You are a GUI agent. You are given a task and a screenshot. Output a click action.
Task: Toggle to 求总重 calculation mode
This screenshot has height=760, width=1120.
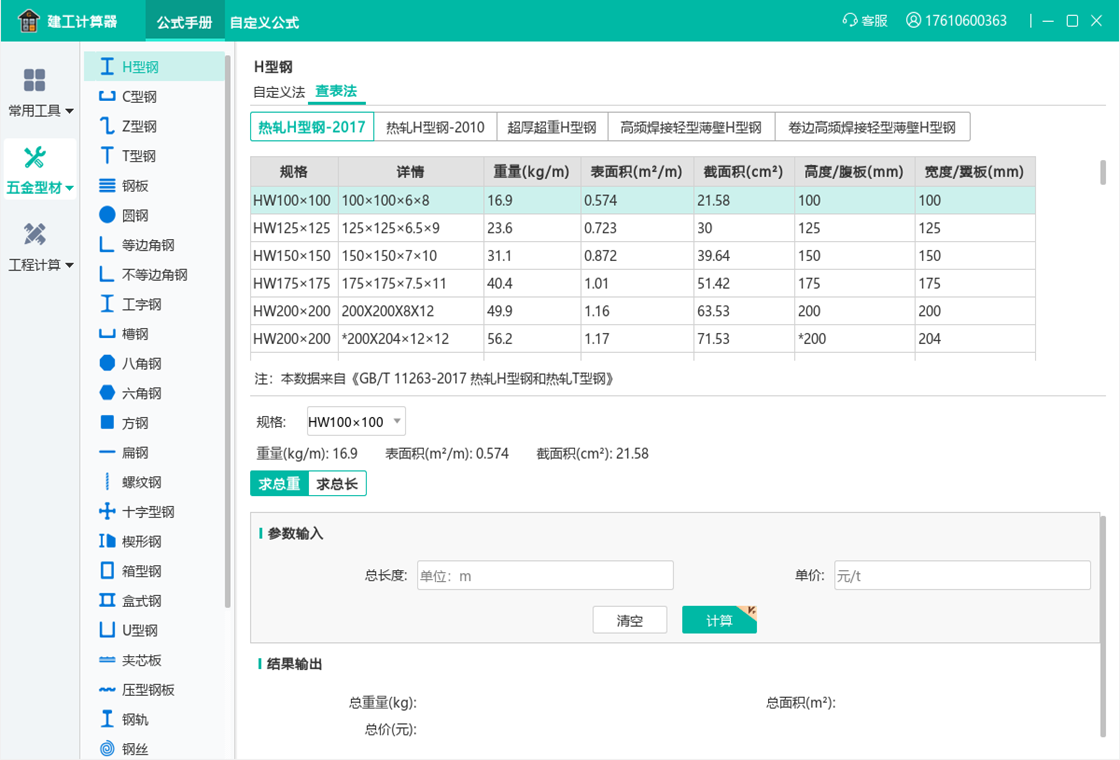coord(279,484)
